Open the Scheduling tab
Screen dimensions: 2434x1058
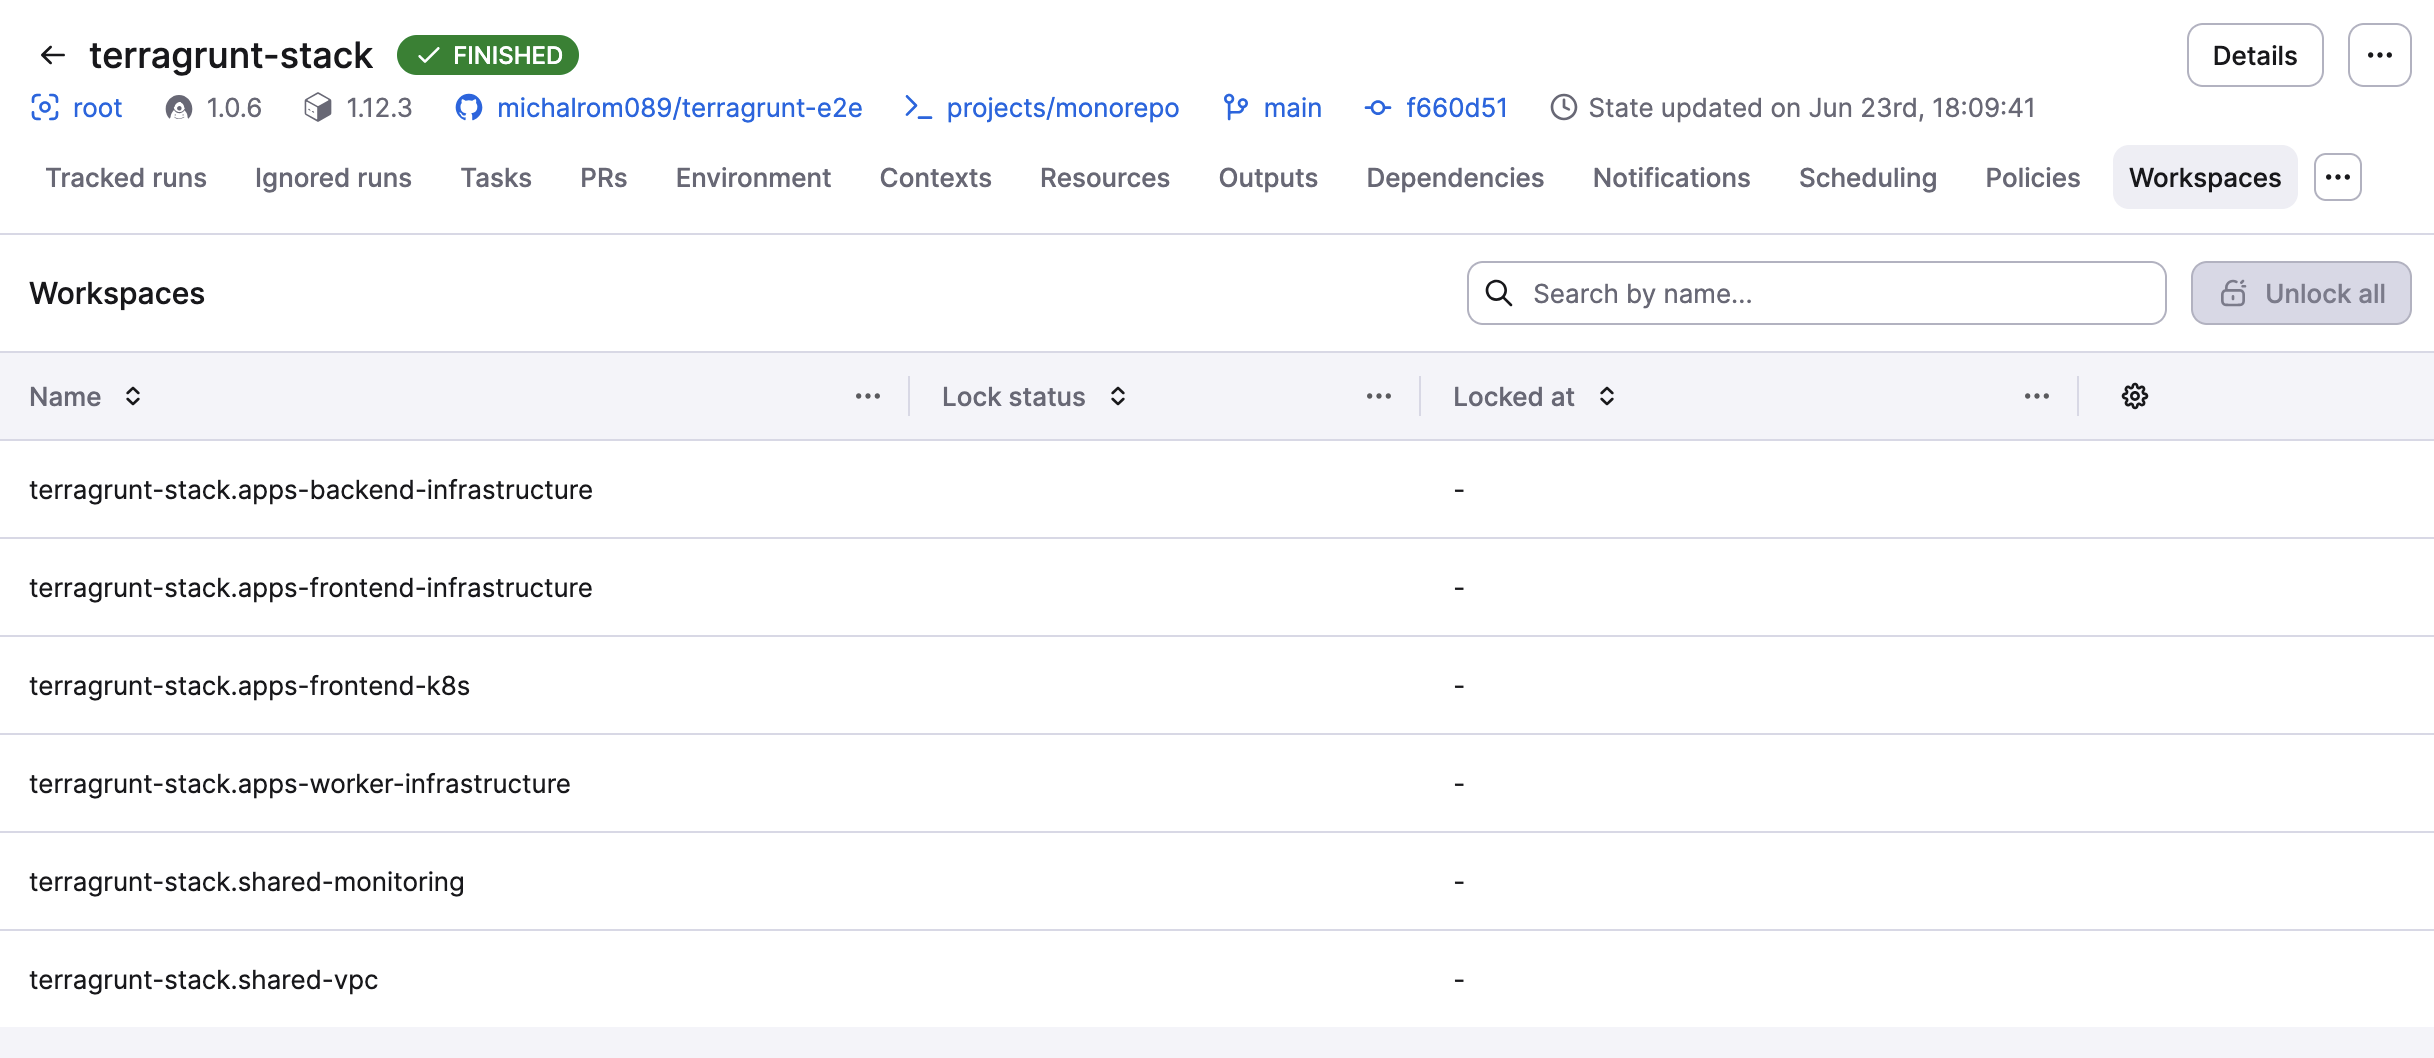[1867, 178]
